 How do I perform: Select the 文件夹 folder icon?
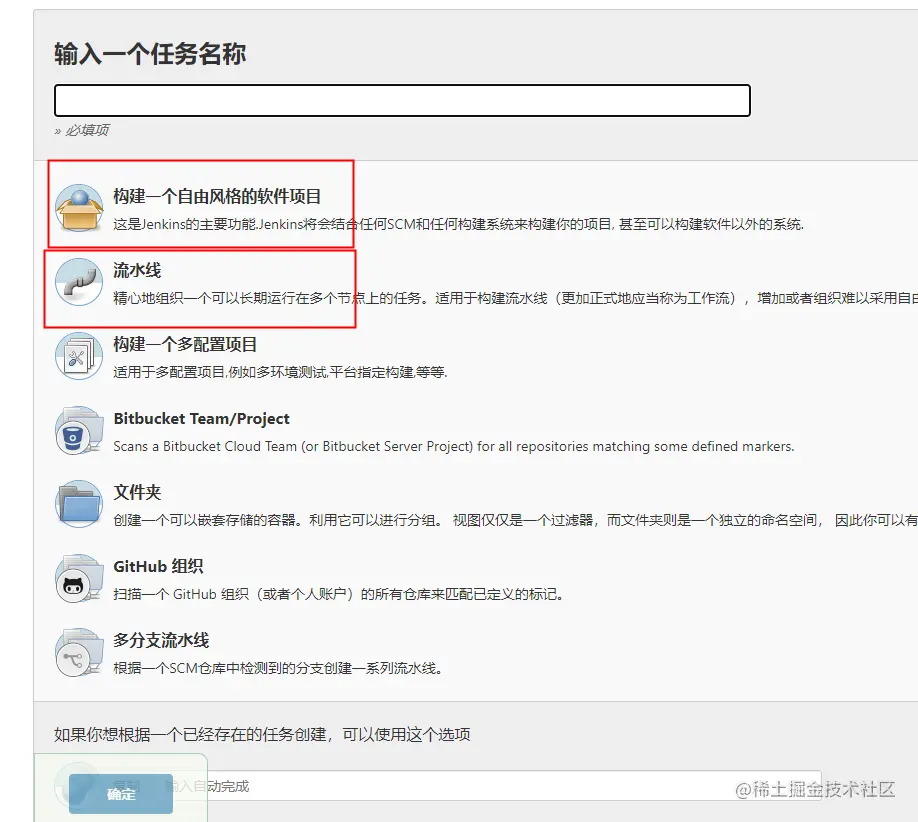click(x=79, y=504)
